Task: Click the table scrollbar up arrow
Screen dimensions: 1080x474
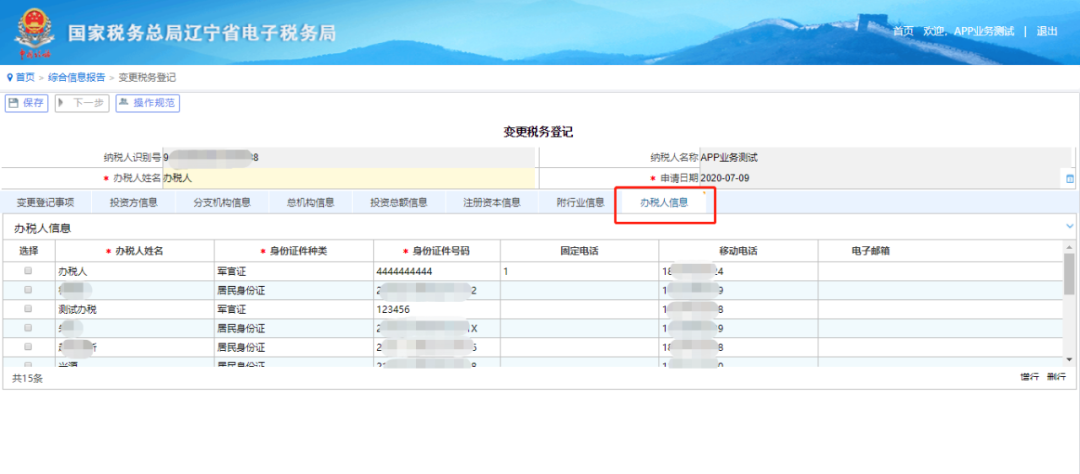Action: coord(1068,247)
